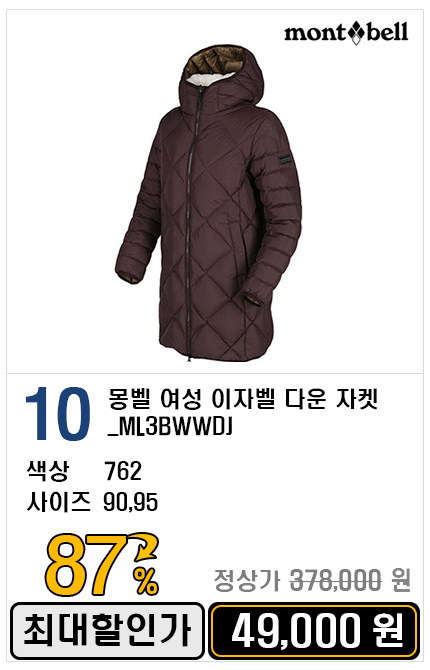The width and height of the screenshot is (430, 670).
Task: Click the 사이즈 label
Action: (59, 502)
